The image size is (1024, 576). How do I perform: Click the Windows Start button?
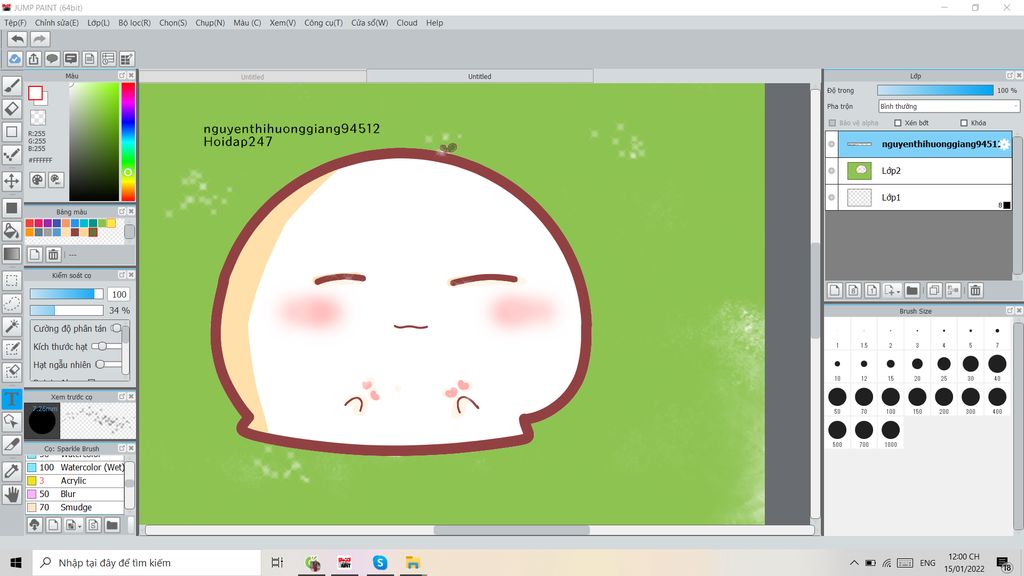coord(16,562)
